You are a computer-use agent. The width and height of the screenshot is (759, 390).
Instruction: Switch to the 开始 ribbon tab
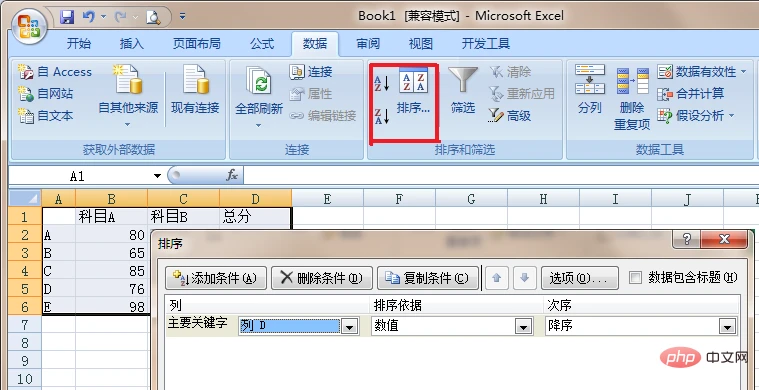[x=78, y=44]
